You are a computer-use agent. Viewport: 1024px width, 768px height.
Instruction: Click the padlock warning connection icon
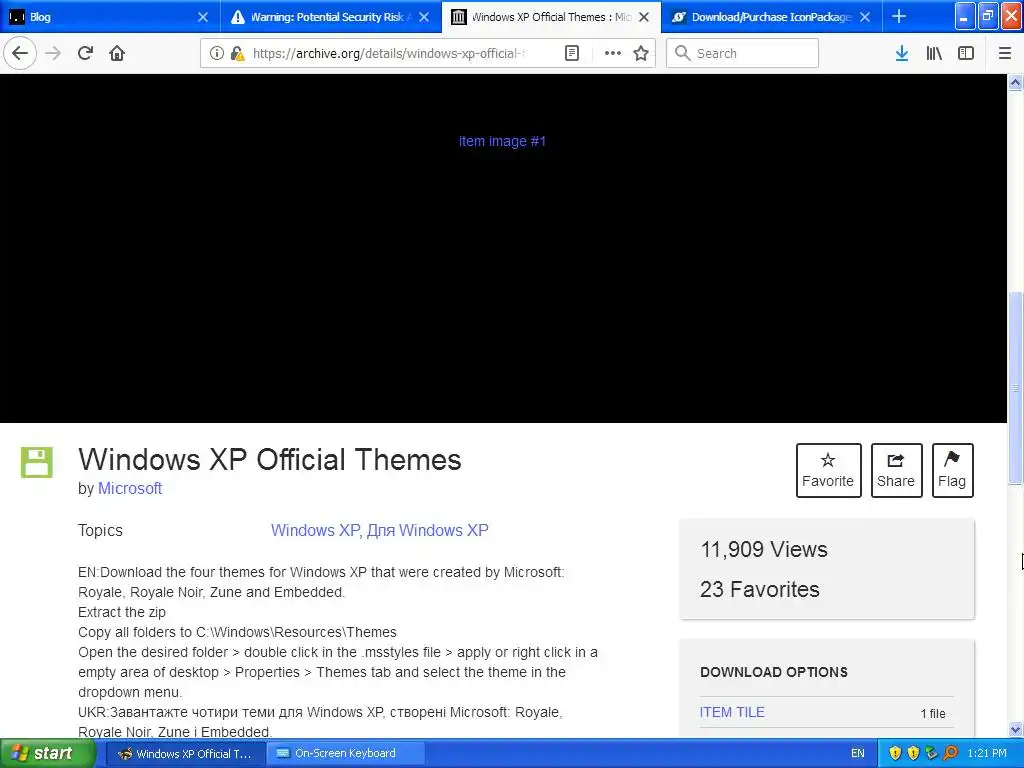(x=237, y=53)
